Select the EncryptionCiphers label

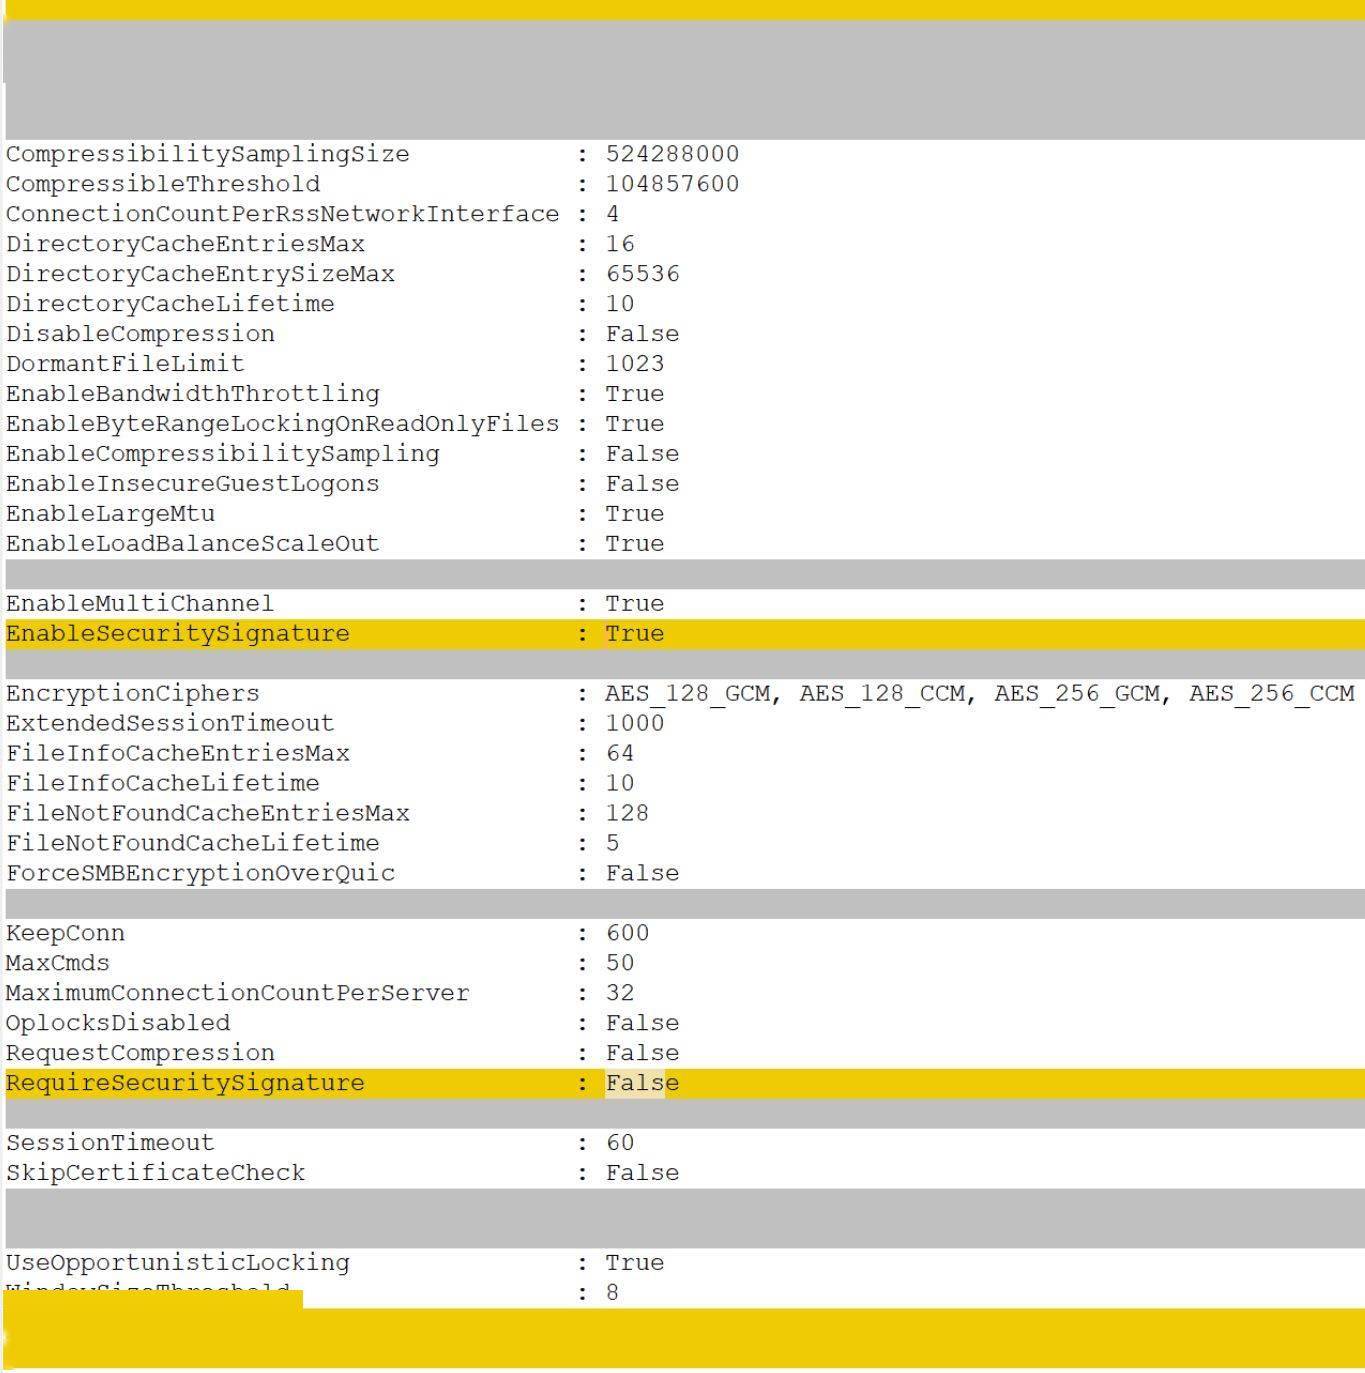click(x=132, y=694)
